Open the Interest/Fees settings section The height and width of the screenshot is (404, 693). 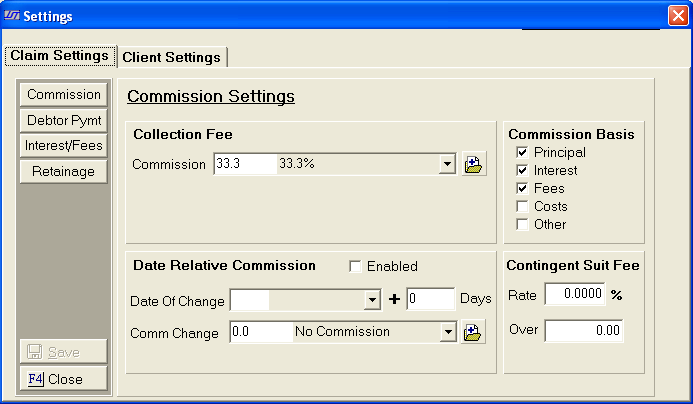[64, 146]
